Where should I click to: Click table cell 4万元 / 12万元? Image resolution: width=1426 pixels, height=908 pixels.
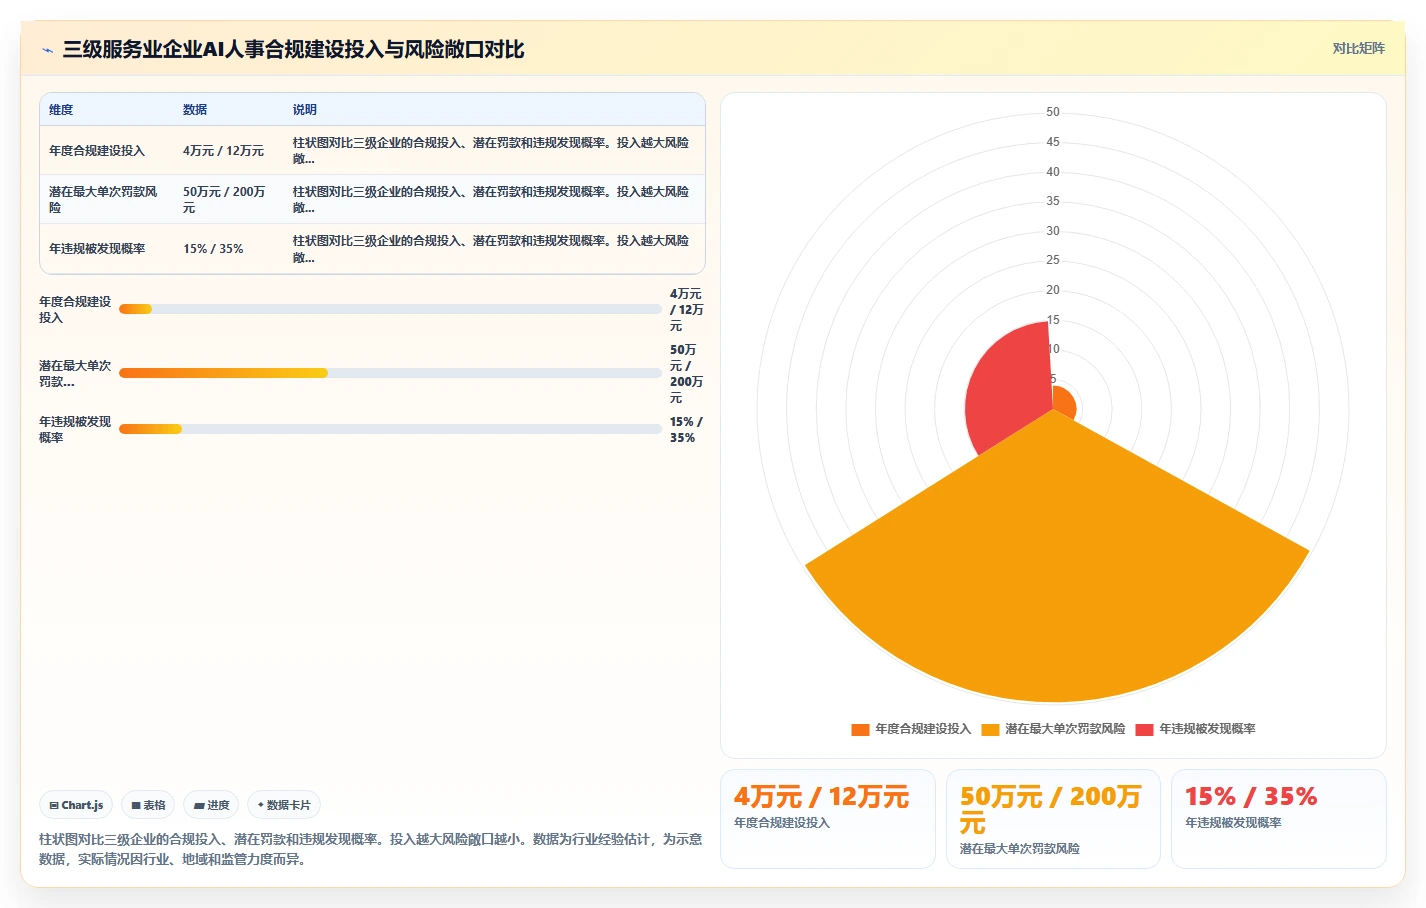click(223, 151)
